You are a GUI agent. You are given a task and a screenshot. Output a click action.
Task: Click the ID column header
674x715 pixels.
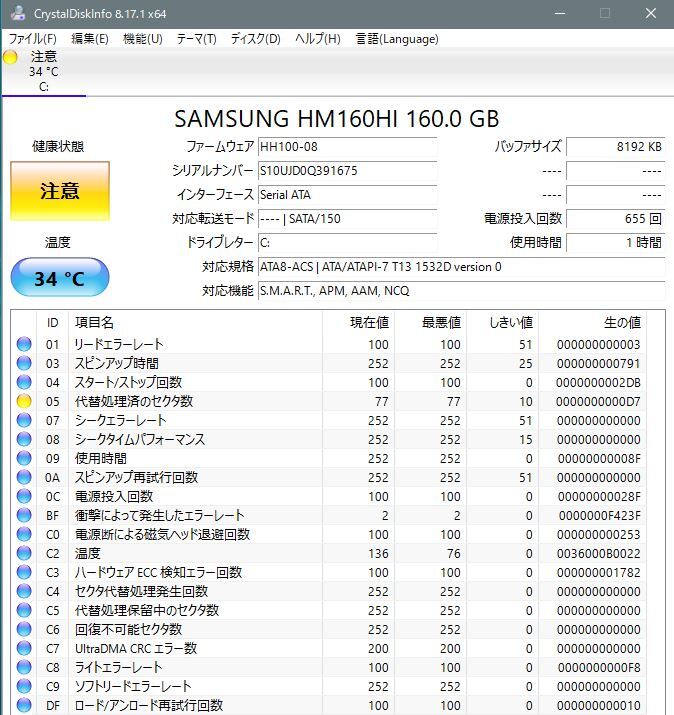[52, 322]
